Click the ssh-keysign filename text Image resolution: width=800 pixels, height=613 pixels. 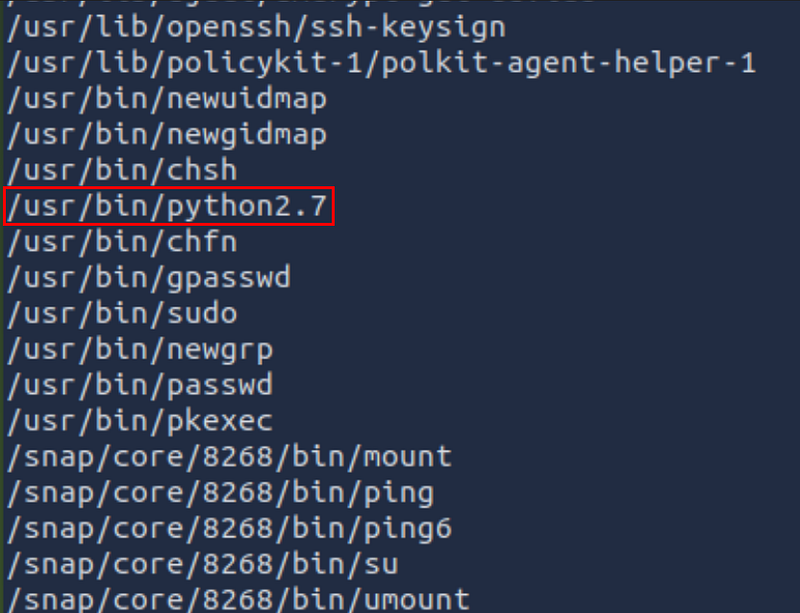click(408, 26)
